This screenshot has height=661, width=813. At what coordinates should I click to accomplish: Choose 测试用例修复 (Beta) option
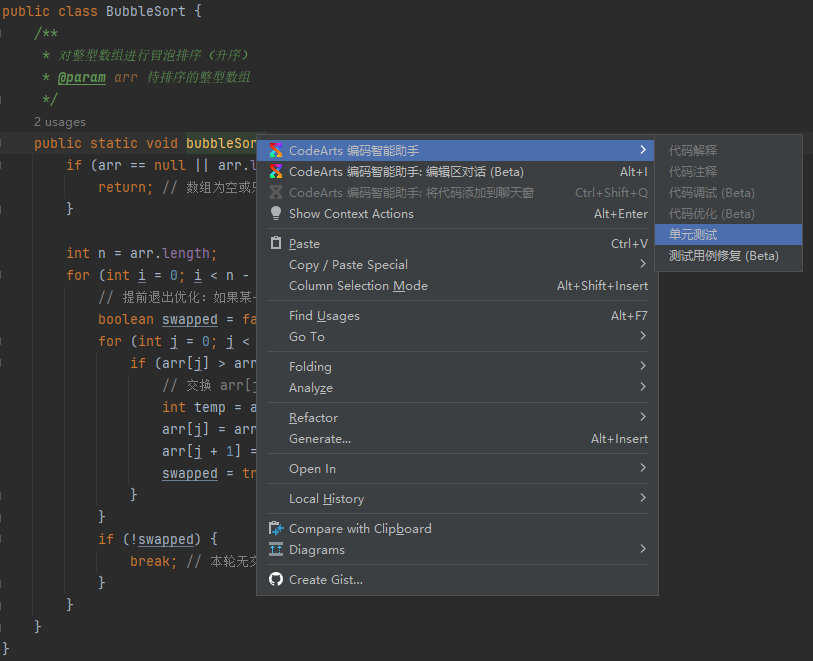[723, 256]
